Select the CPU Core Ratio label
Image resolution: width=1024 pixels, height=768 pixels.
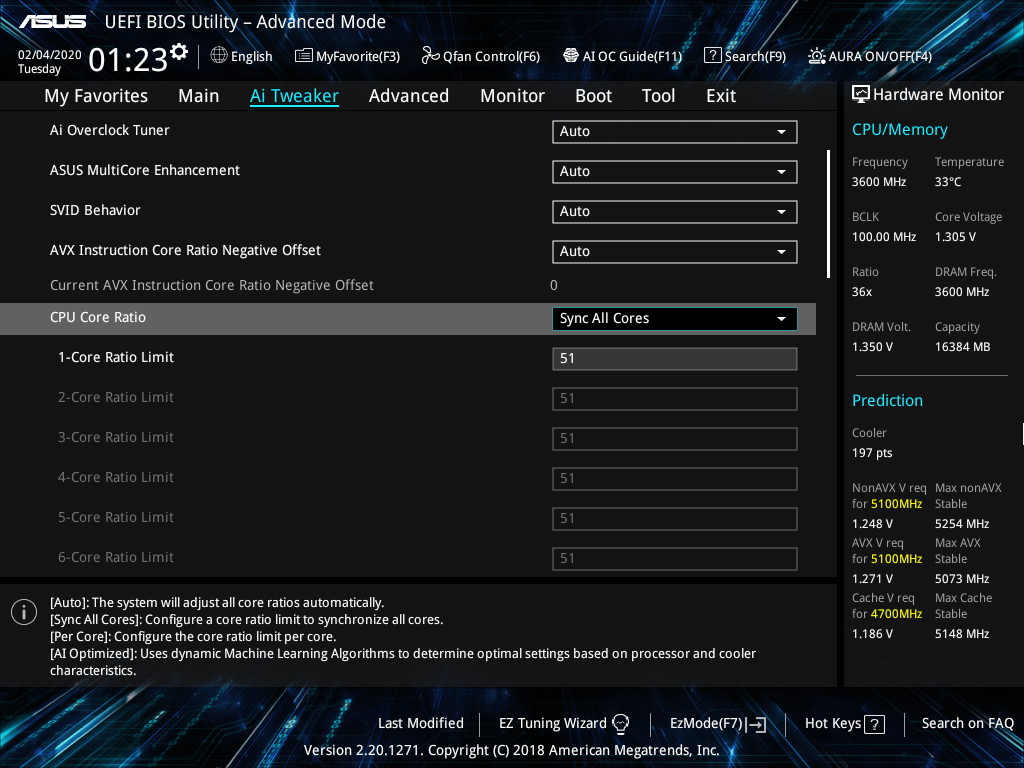(98, 317)
